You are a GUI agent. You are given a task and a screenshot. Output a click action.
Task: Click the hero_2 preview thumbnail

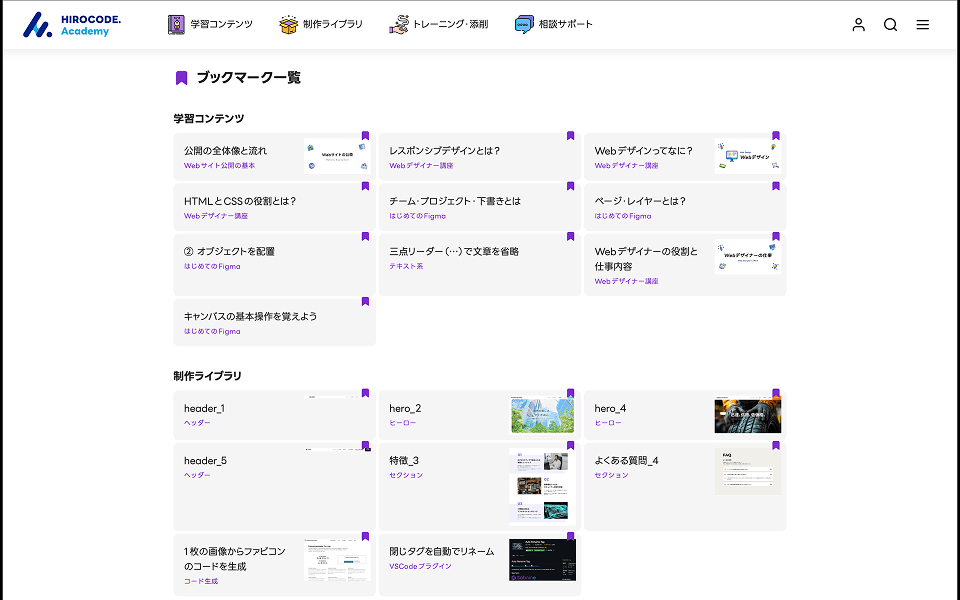[542, 415]
